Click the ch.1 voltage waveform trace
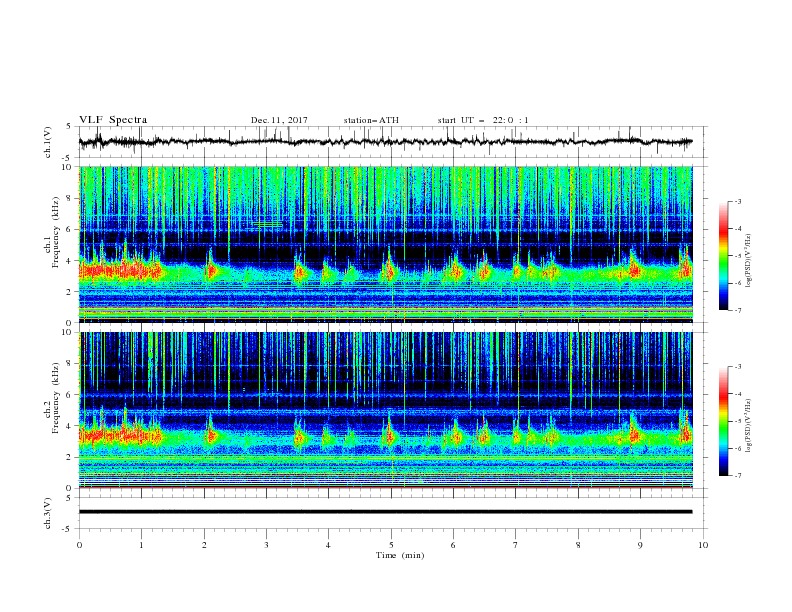 pos(385,142)
